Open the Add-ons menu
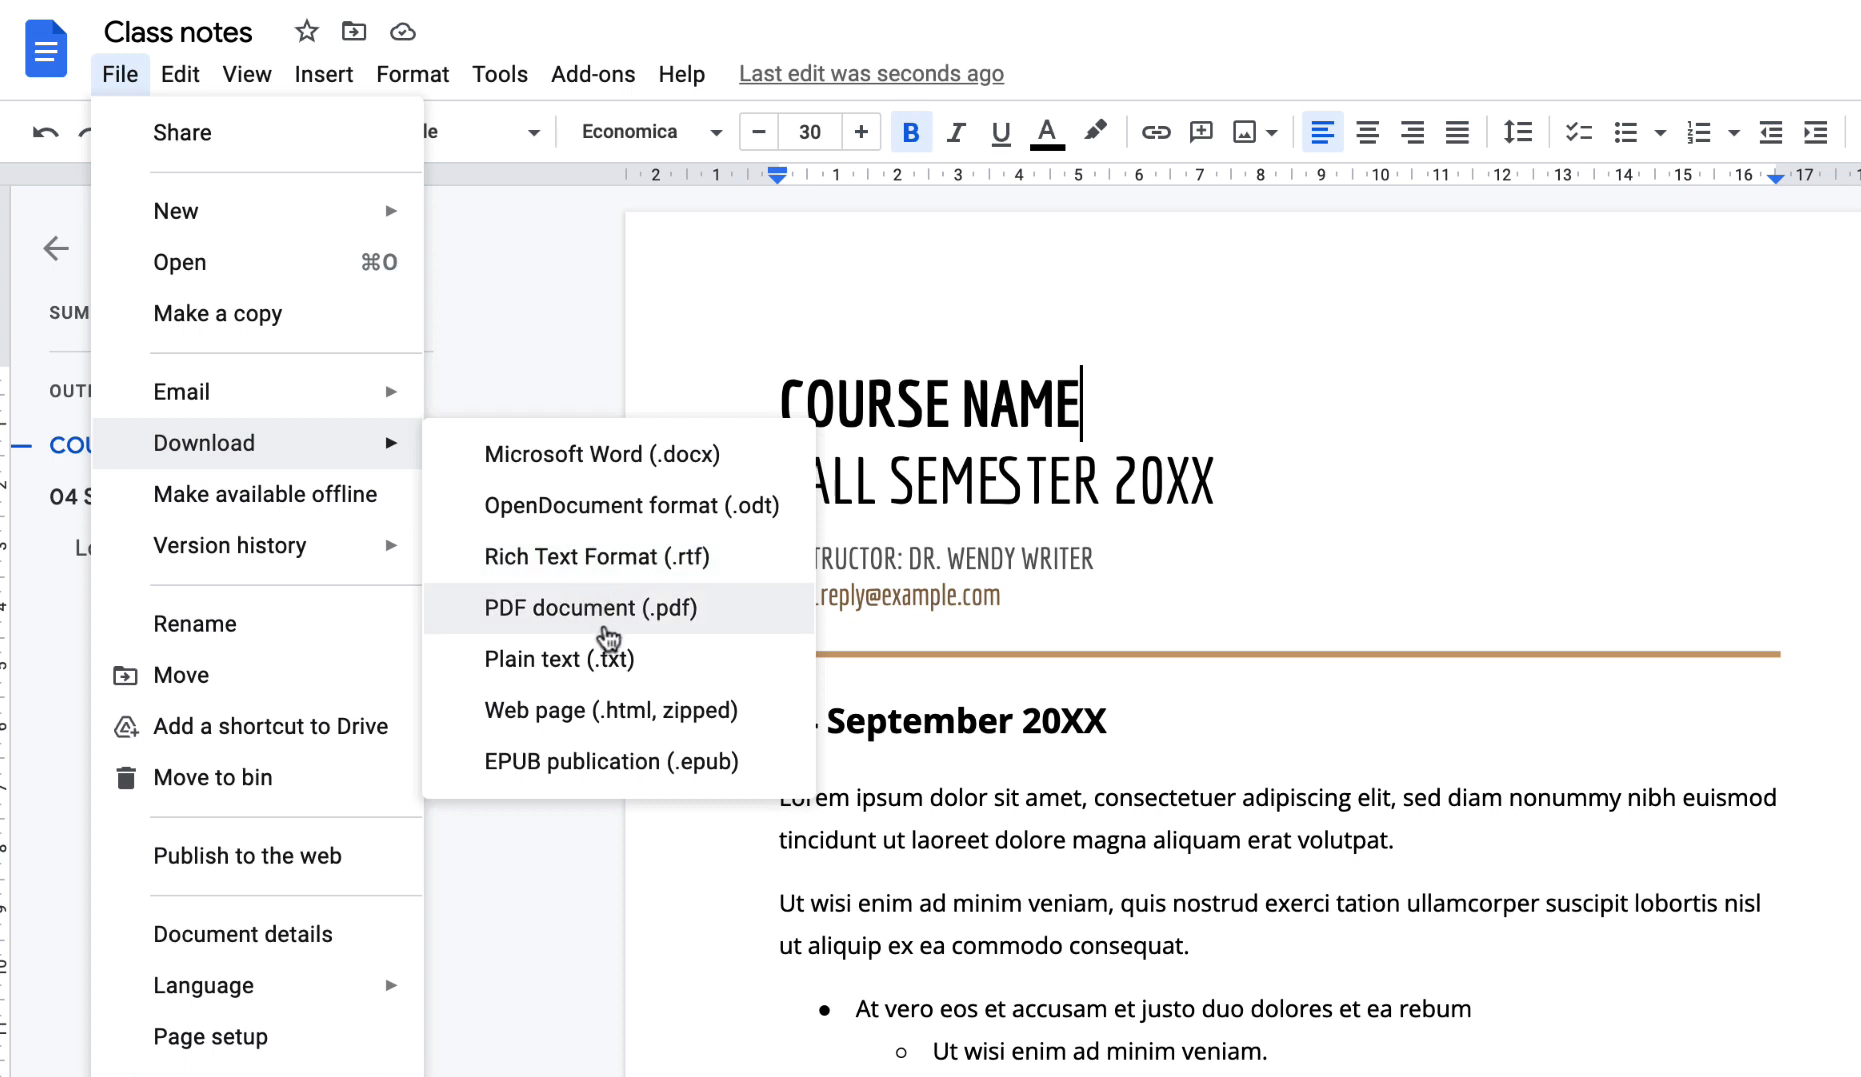Image resolution: width=1861 pixels, height=1077 pixels. [x=593, y=74]
